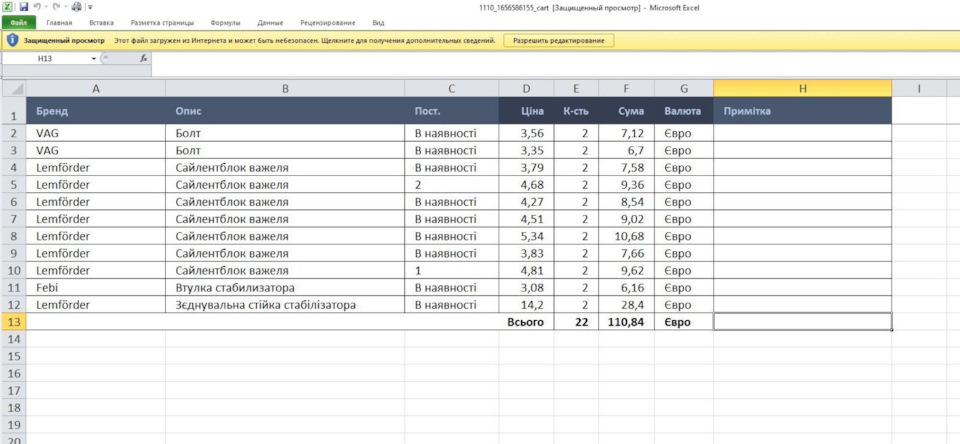
Task: Click the Excel application icon in the title bar
Action: pos(7,7)
